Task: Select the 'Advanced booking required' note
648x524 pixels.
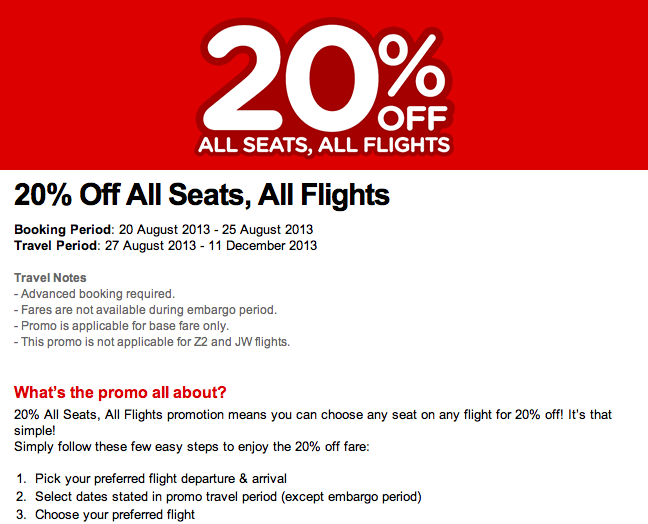Action: pos(95,294)
